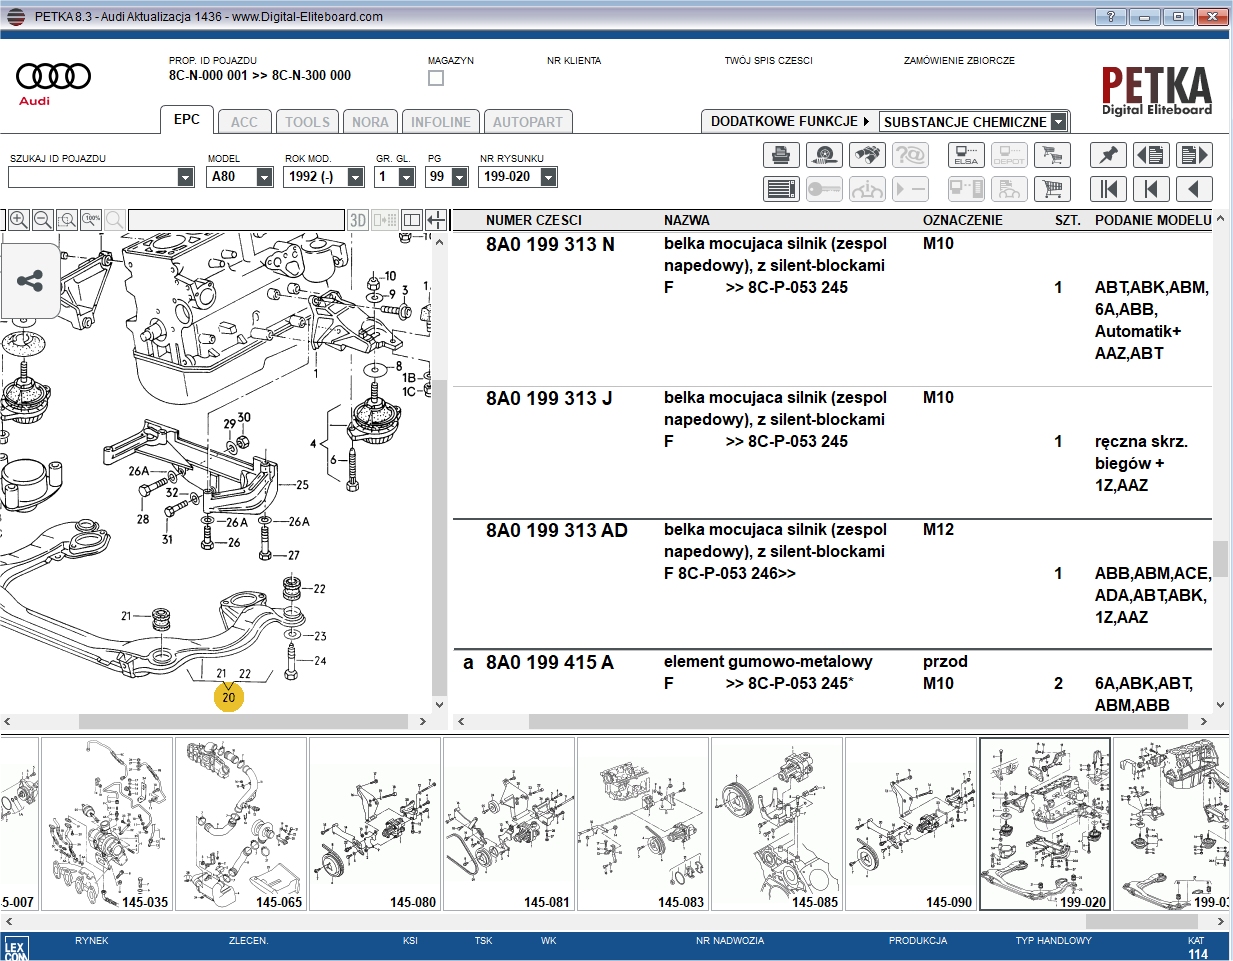Click the previous-with-bar arrow icon
Screen dimensions: 1233x961
(1151, 189)
